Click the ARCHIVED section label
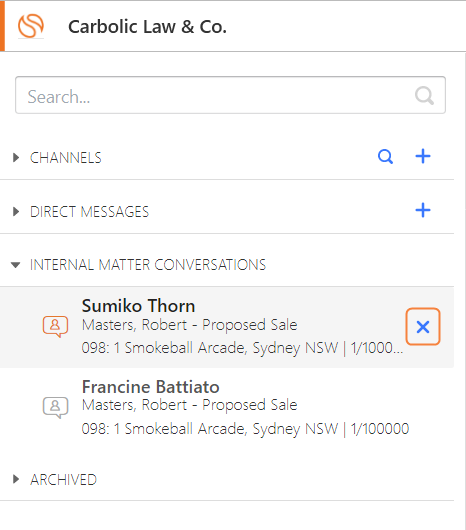Viewport: 466px width, 530px height. 64,480
